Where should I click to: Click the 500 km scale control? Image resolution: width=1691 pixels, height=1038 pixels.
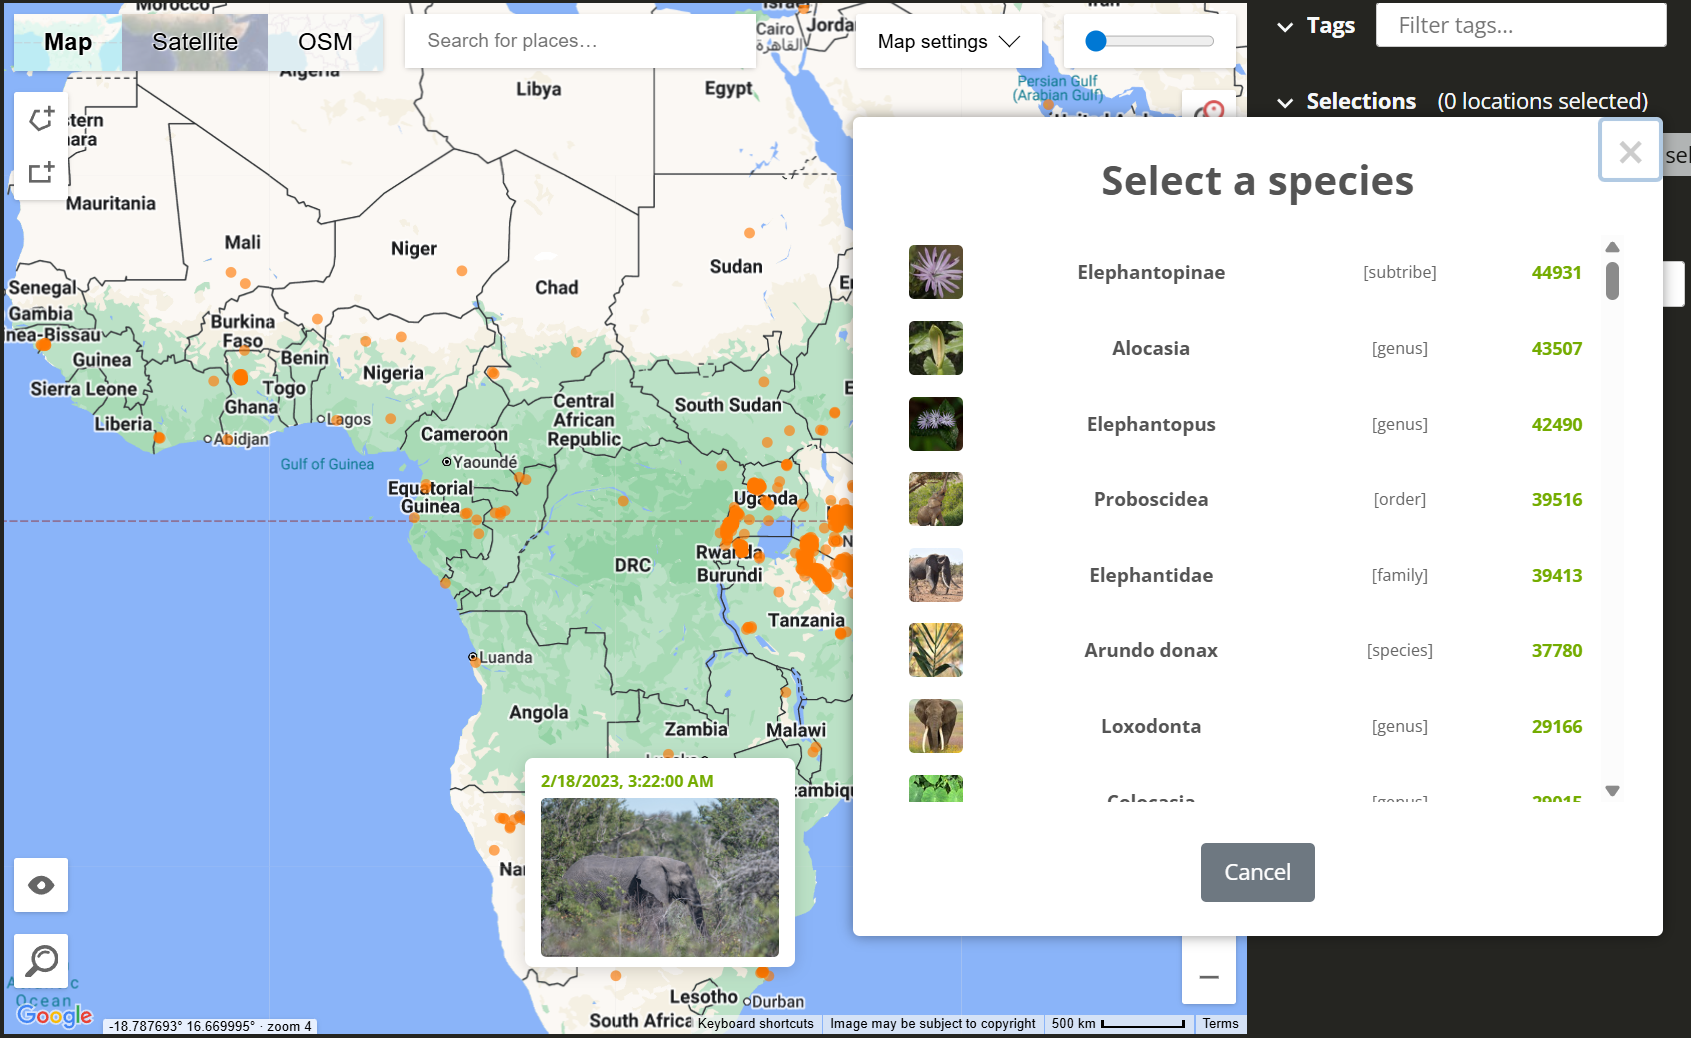pos(1118,1024)
